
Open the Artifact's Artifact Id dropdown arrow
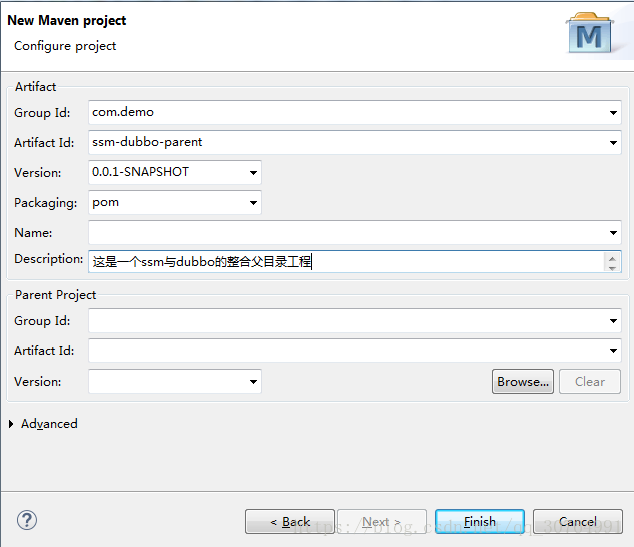tap(613, 143)
